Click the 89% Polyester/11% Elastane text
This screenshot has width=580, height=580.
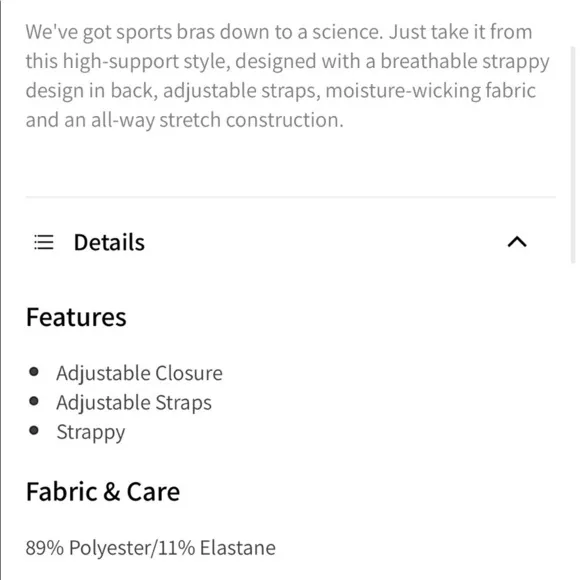coord(151,548)
